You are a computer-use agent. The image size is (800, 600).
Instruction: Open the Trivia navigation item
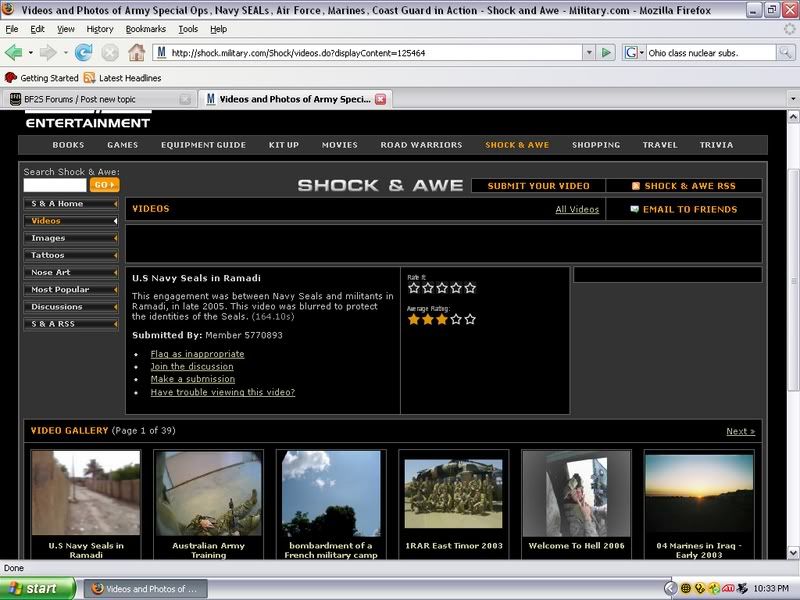[716, 145]
